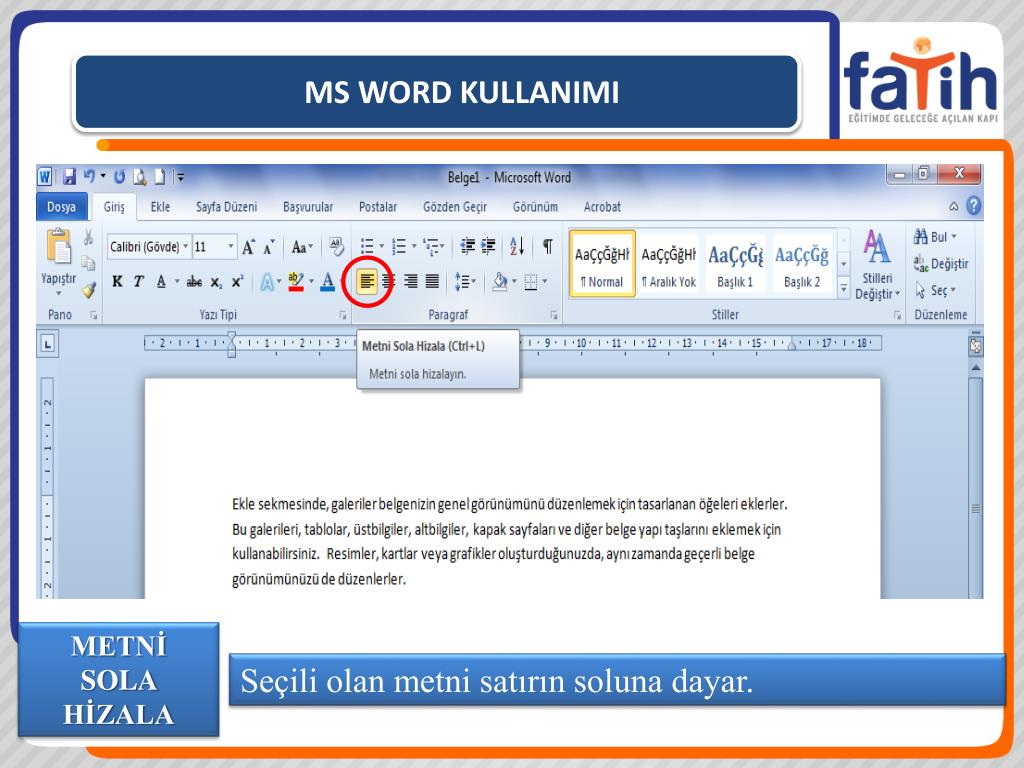The height and width of the screenshot is (768, 1024).
Task: Switch to the Postalar tab
Action: (378, 207)
